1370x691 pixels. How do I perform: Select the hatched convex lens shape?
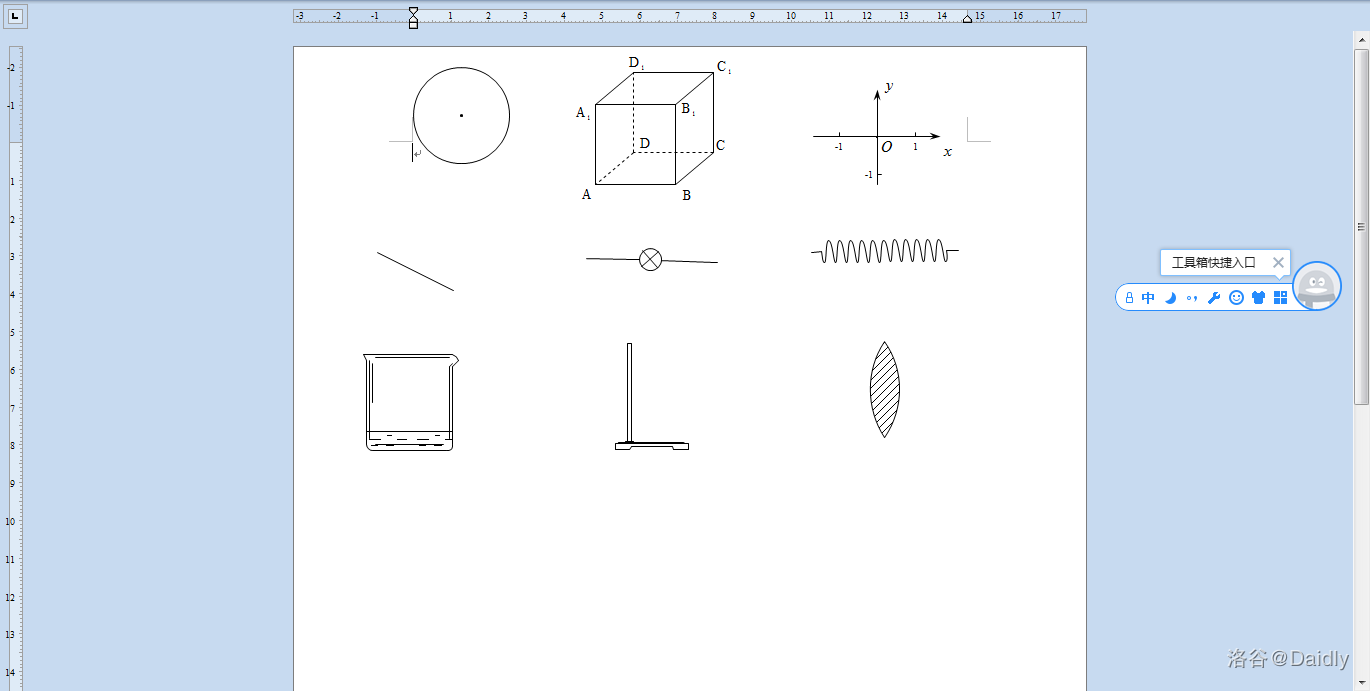[x=884, y=390]
